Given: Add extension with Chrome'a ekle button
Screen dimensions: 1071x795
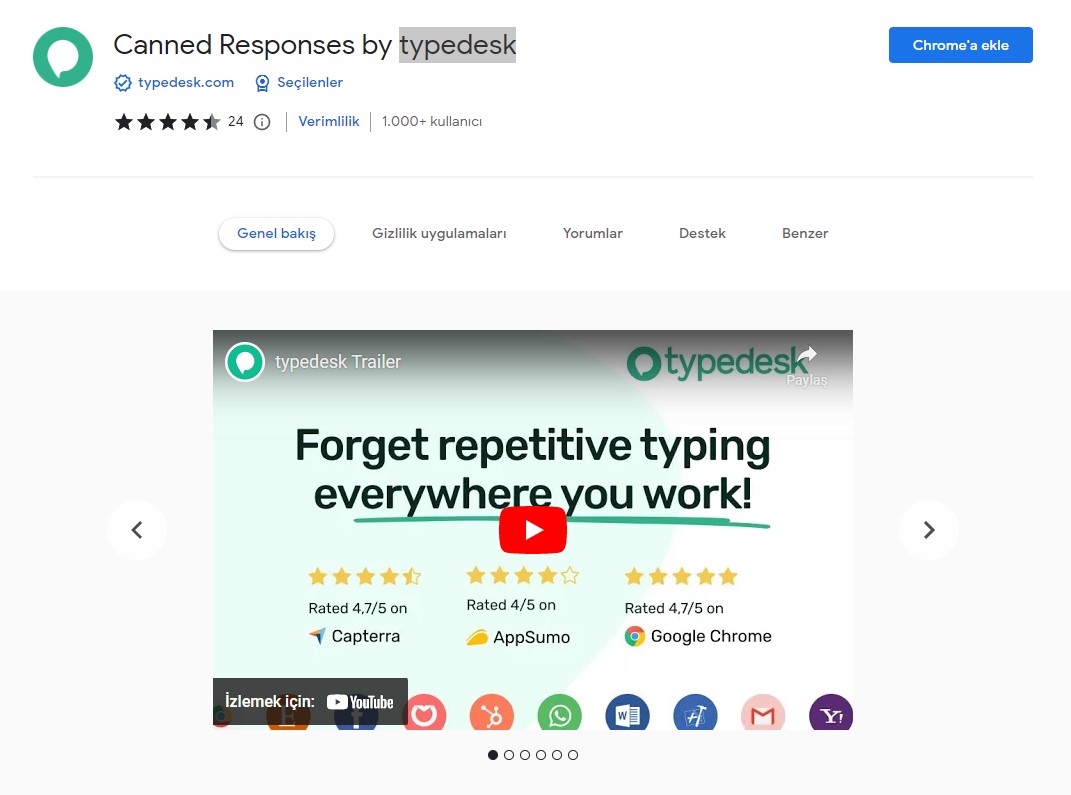Looking at the screenshot, I should click(960, 45).
